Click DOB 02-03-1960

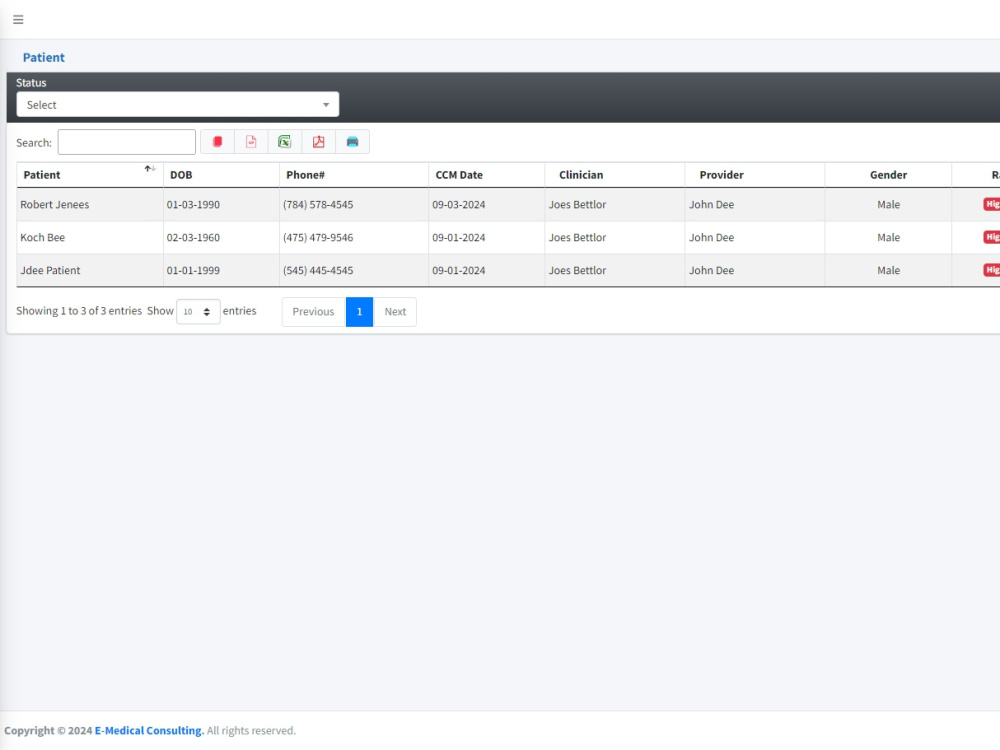coord(193,237)
